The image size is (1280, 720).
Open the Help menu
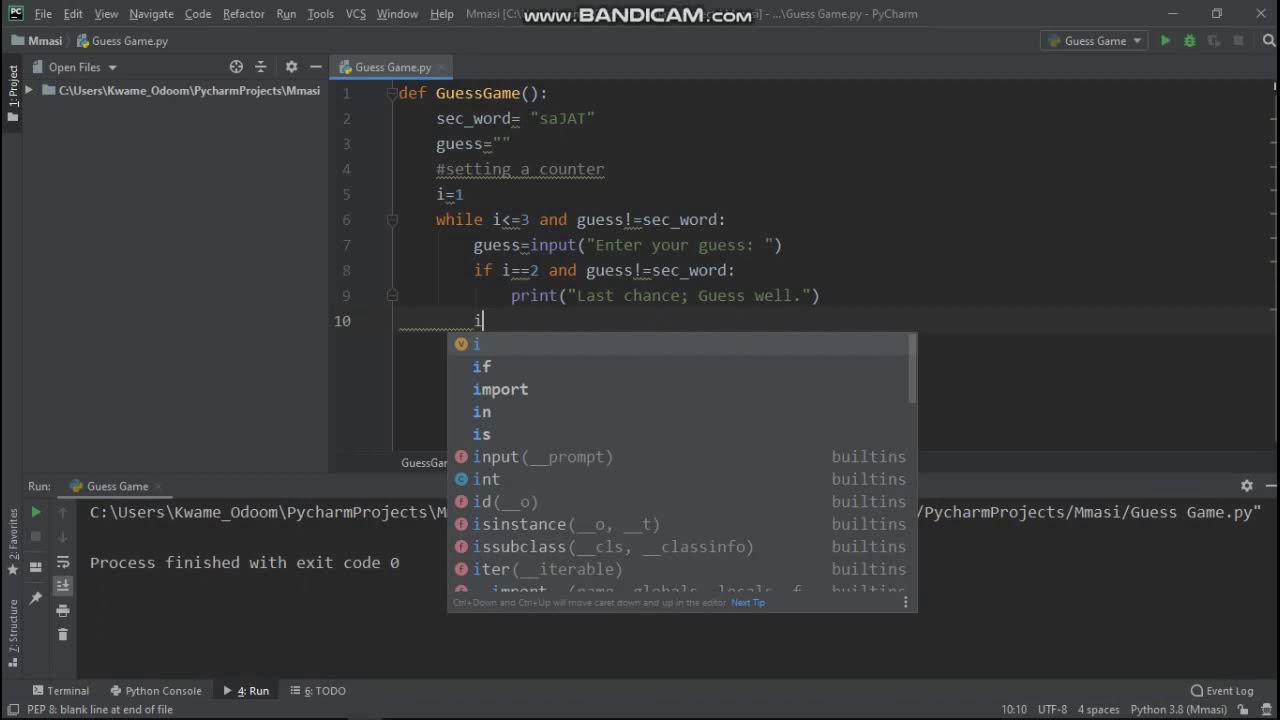pos(442,14)
